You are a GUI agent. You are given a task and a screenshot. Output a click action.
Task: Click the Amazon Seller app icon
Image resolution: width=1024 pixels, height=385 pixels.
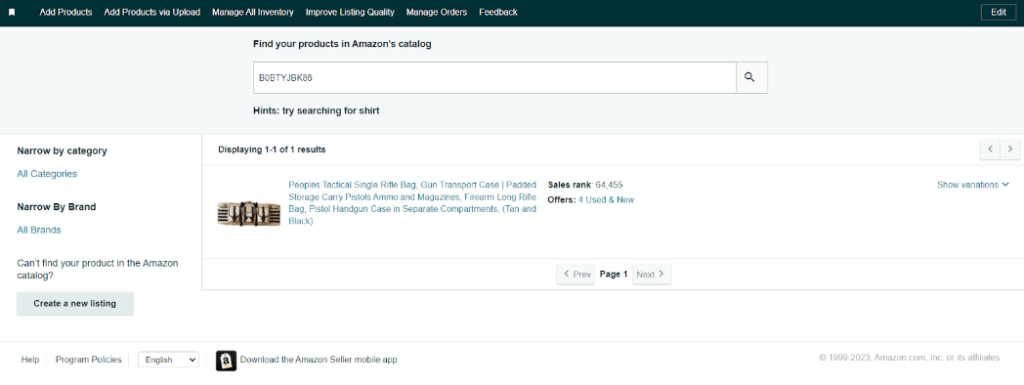click(226, 360)
